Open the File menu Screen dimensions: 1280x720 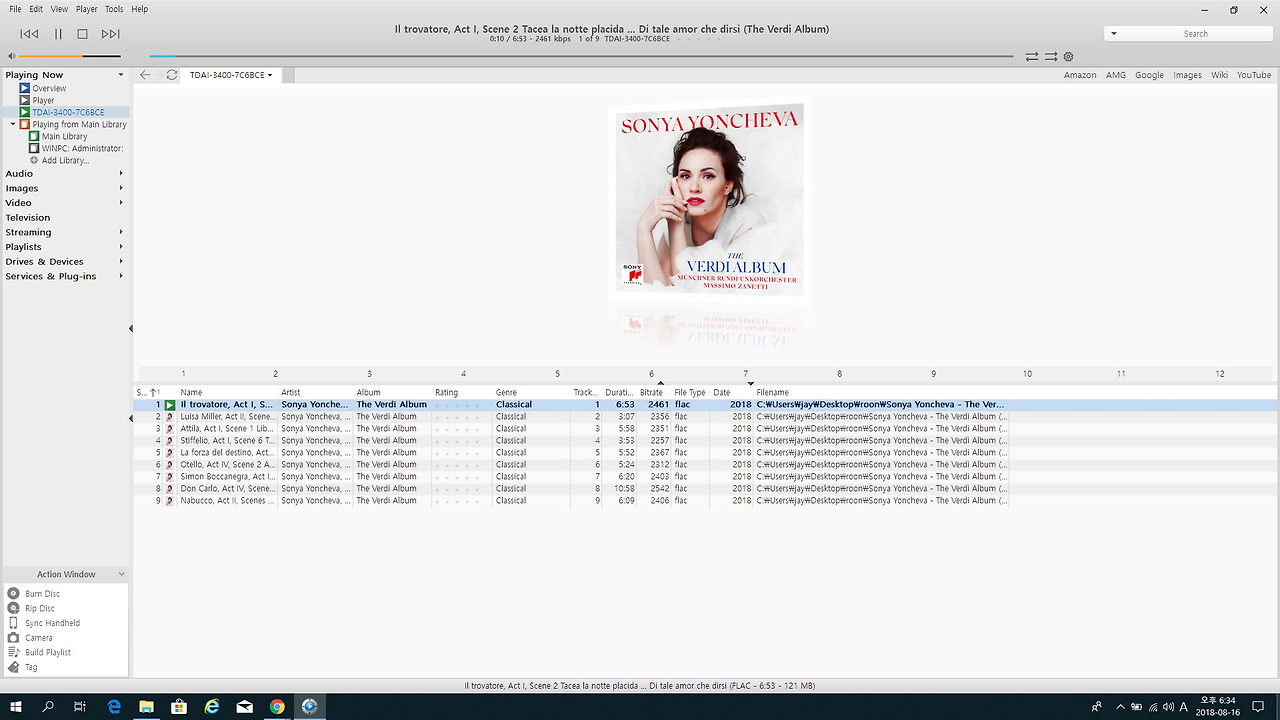pos(15,9)
